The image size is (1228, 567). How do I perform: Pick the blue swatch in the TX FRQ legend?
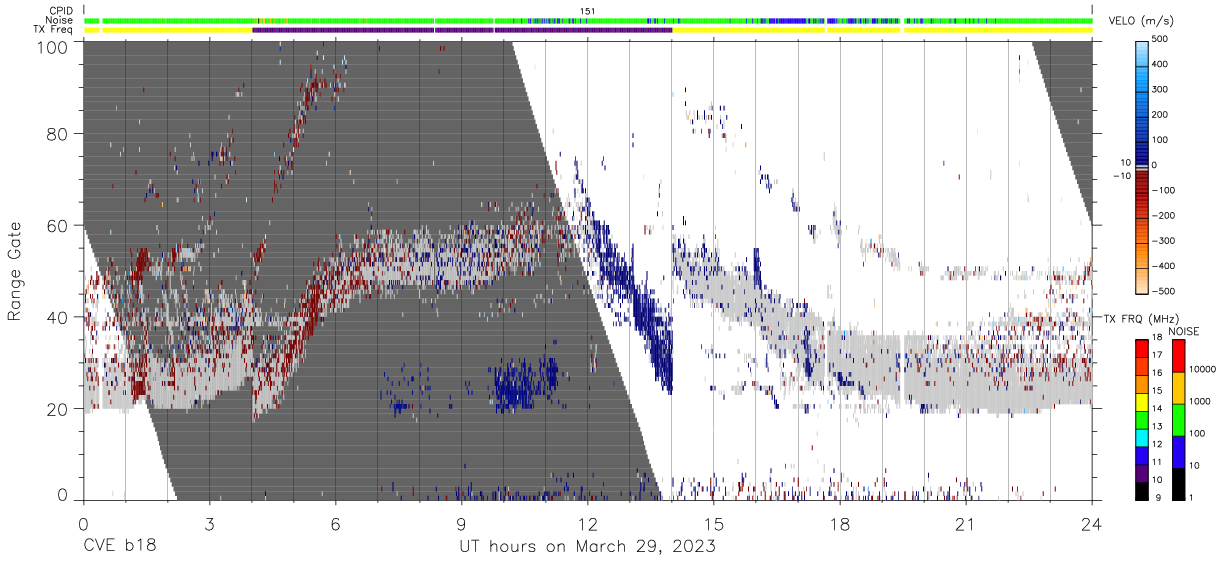pyautogui.click(x=1143, y=455)
